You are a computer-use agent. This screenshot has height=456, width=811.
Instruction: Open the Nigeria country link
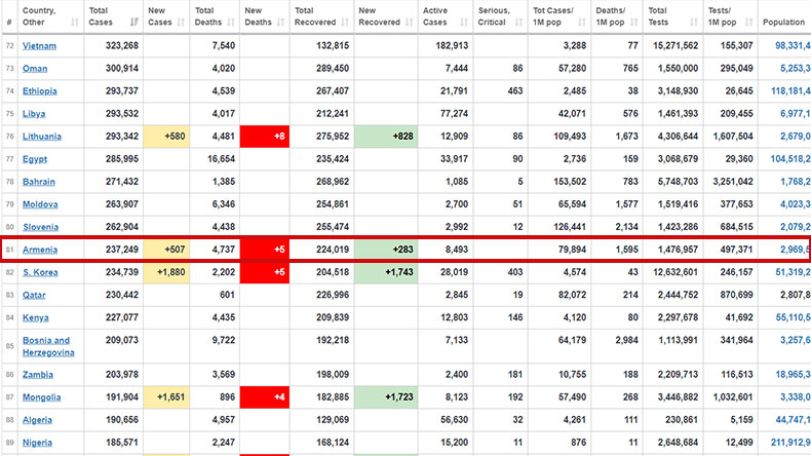37,443
